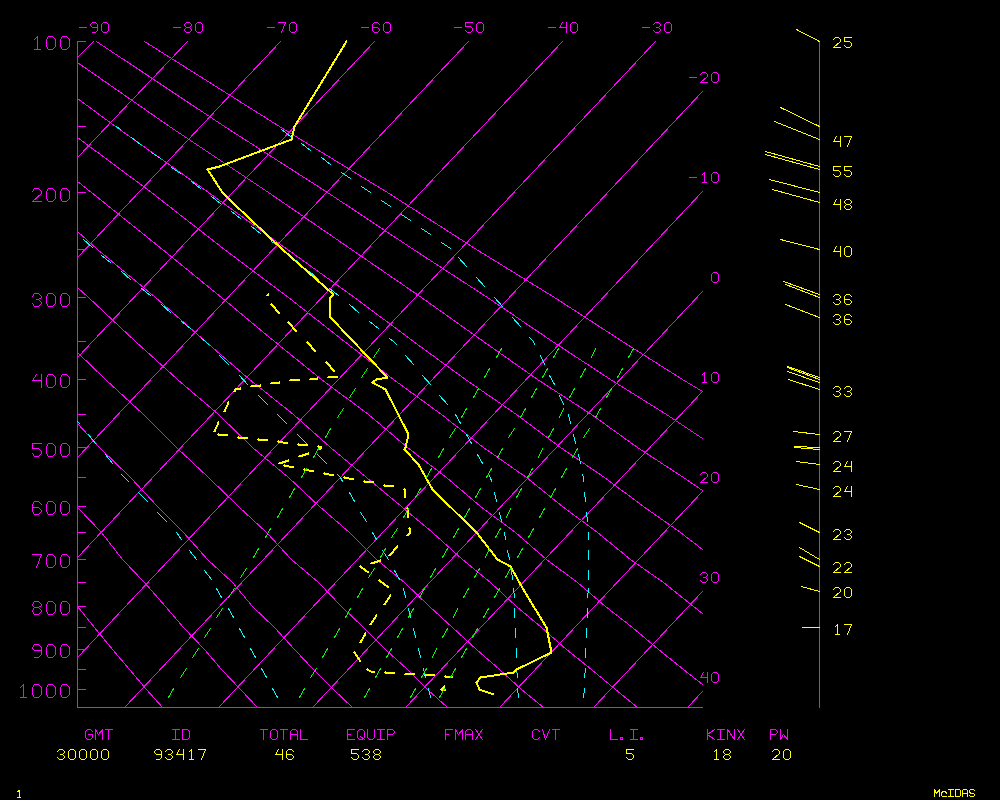Click the 100 pressure level label
Screen dimensions: 1000x800
(49, 43)
